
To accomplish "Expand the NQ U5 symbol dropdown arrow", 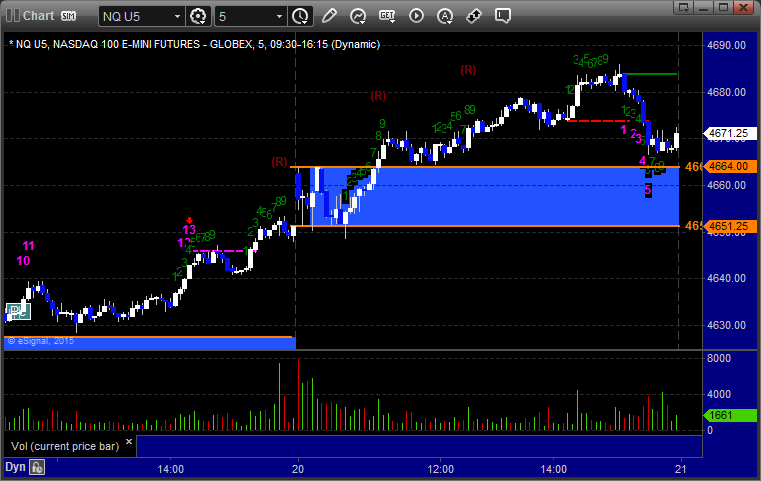I will tap(177, 17).
